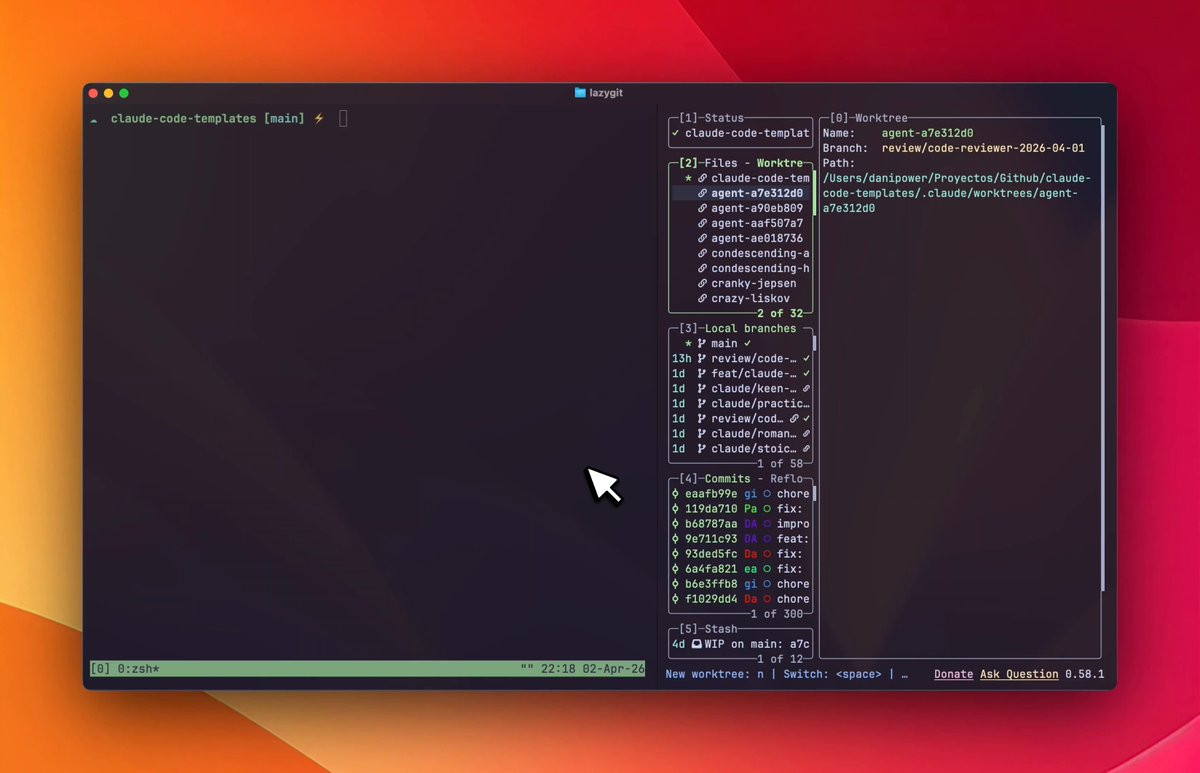Click the commit node icon for b68787aa
Viewport: 1200px width, 773px height.
675,523
